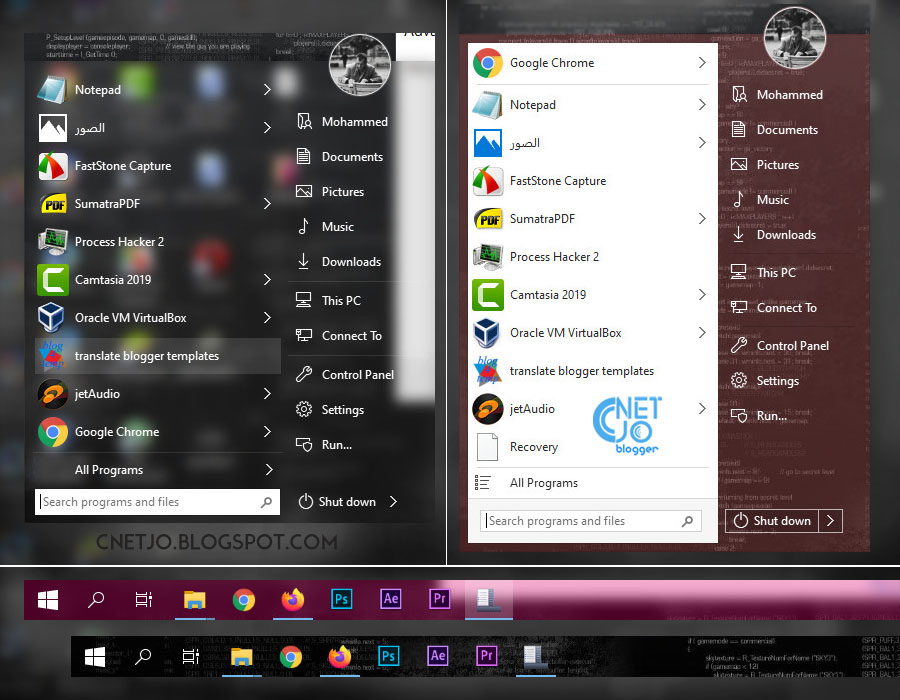900x700 pixels.
Task: Open After Effects on the pink taskbar
Action: tap(391, 600)
